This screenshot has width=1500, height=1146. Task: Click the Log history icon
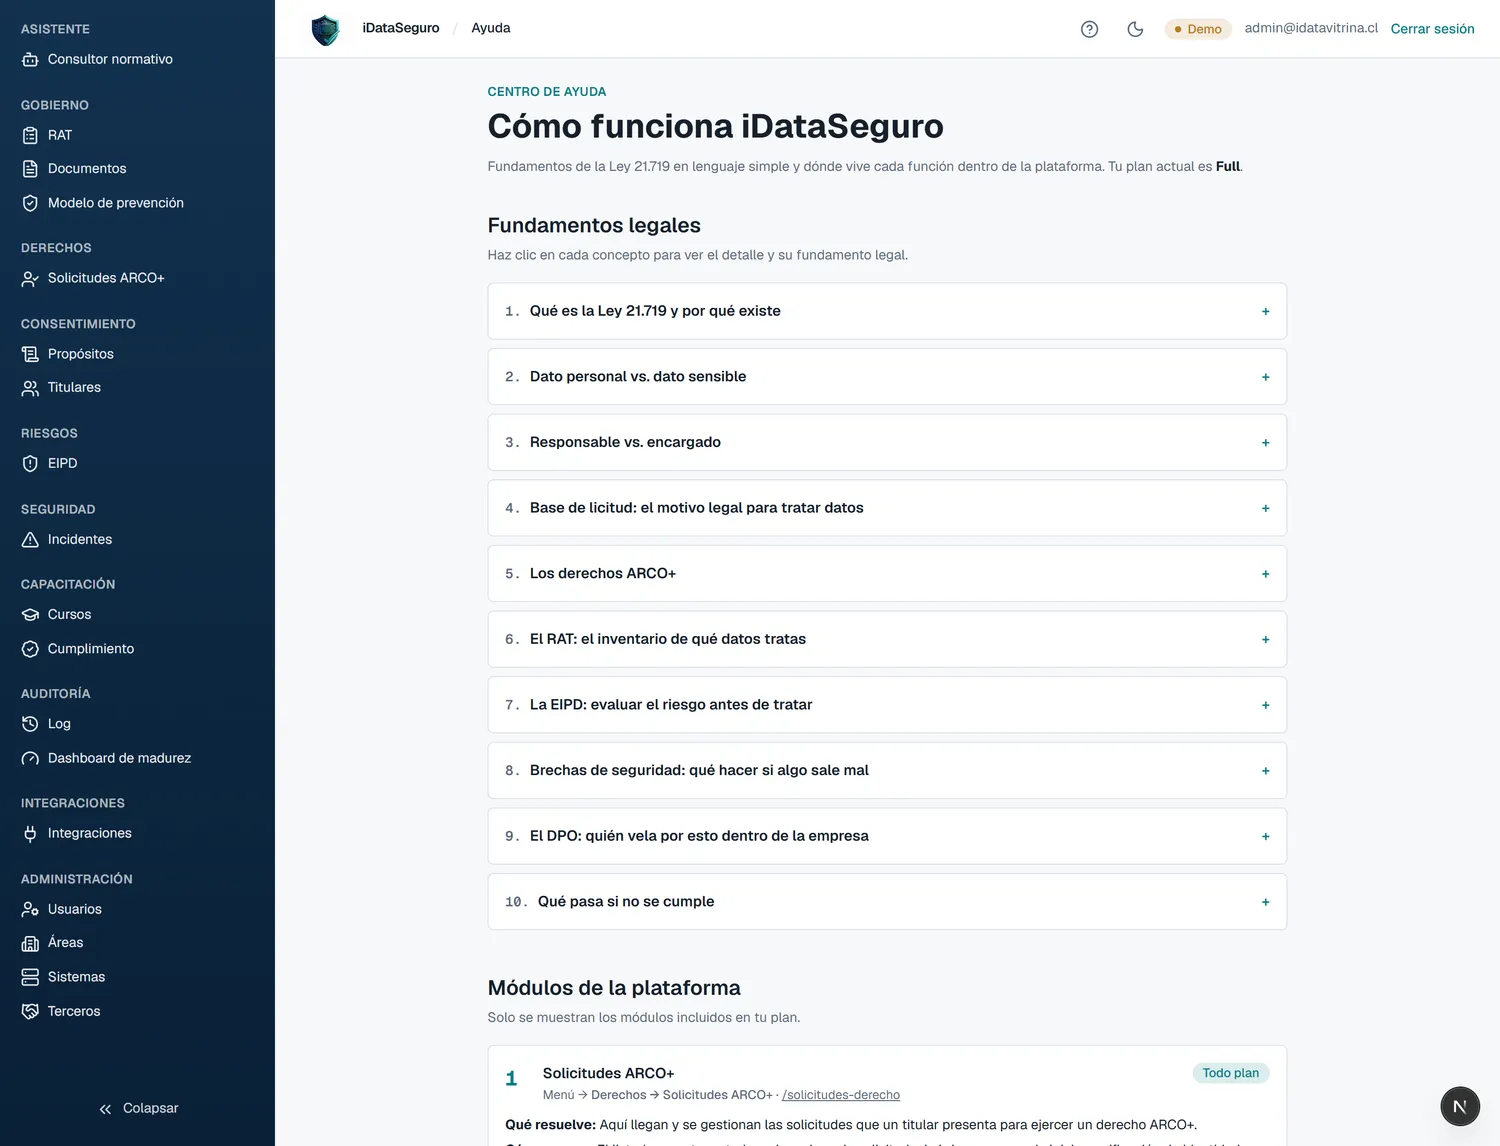tap(30, 724)
